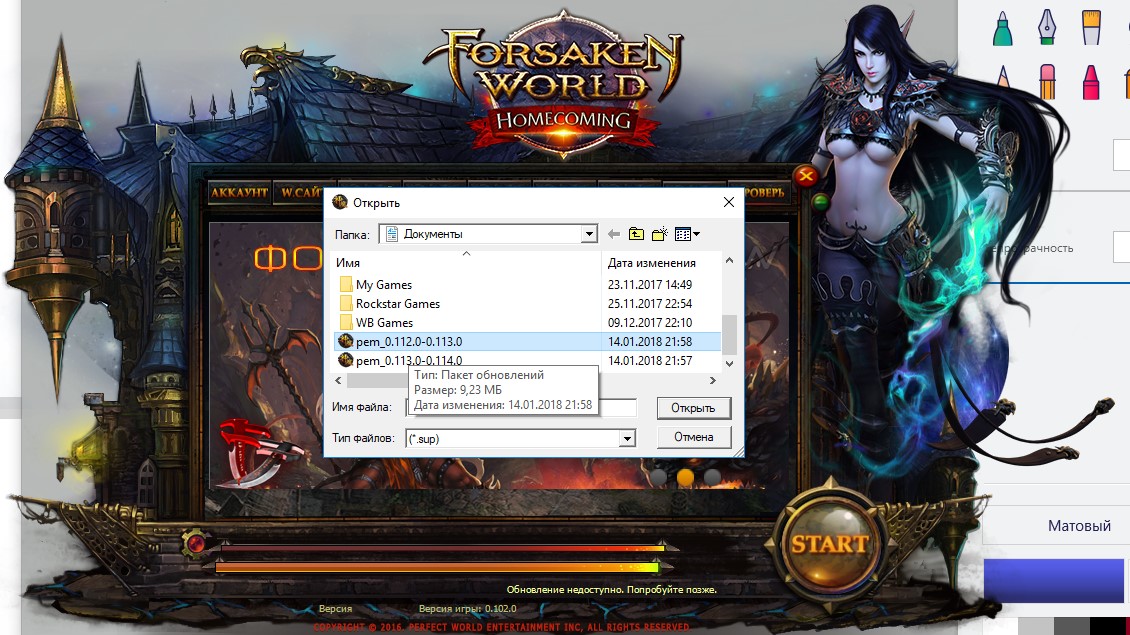1130x635 pixels.
Task: Expand the Тип файлов dropdown arrow
Action: click(x=627, y=438)
